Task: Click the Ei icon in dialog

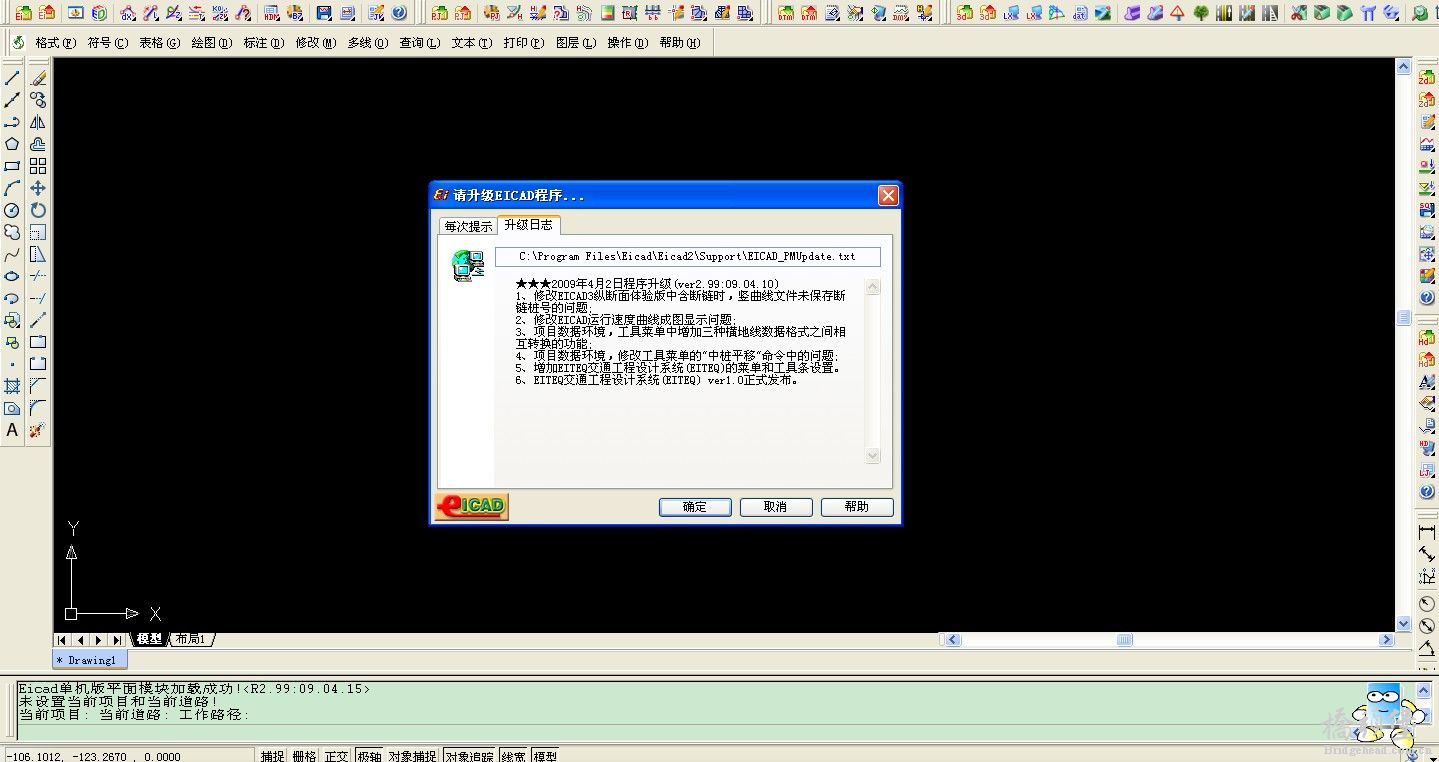Action: (441, 195)
